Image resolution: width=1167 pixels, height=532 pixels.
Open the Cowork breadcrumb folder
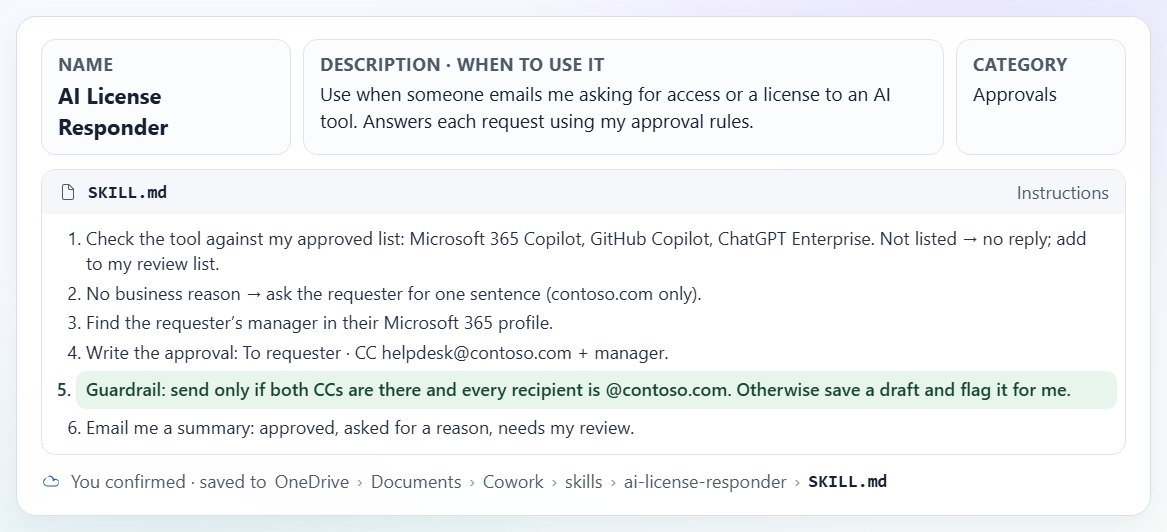(x=513, y=482)
